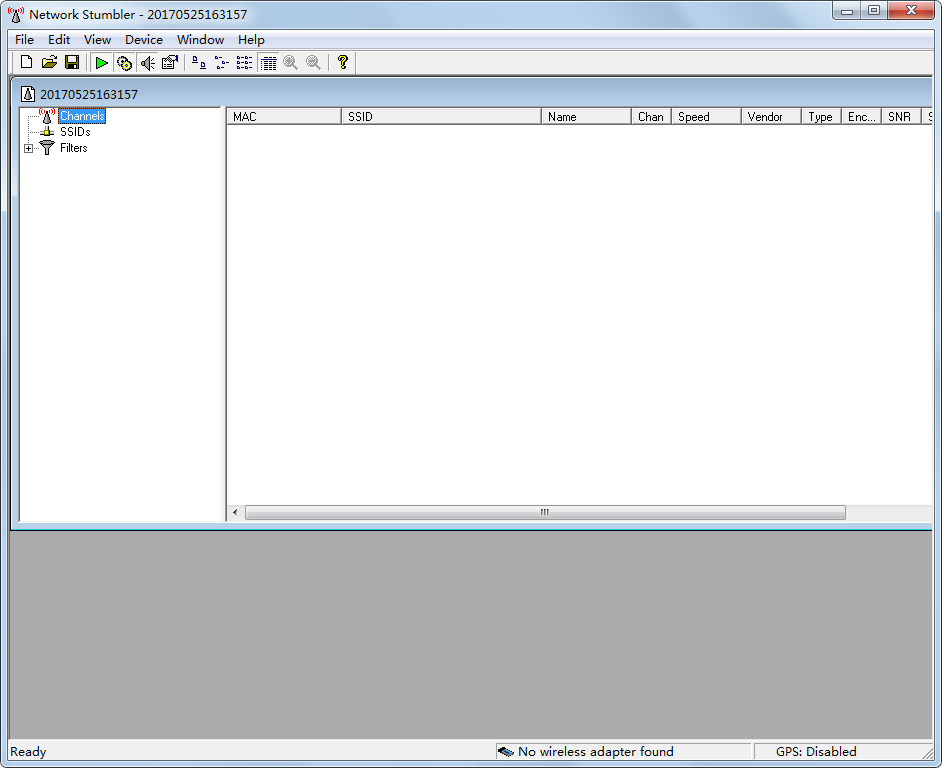Switch to large icons view
This screenshot has height=768, width=942.
tap(199, 63)
